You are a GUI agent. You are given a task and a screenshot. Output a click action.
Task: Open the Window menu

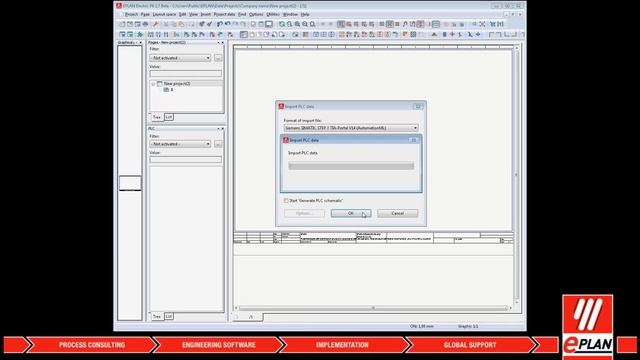[290, 14]
